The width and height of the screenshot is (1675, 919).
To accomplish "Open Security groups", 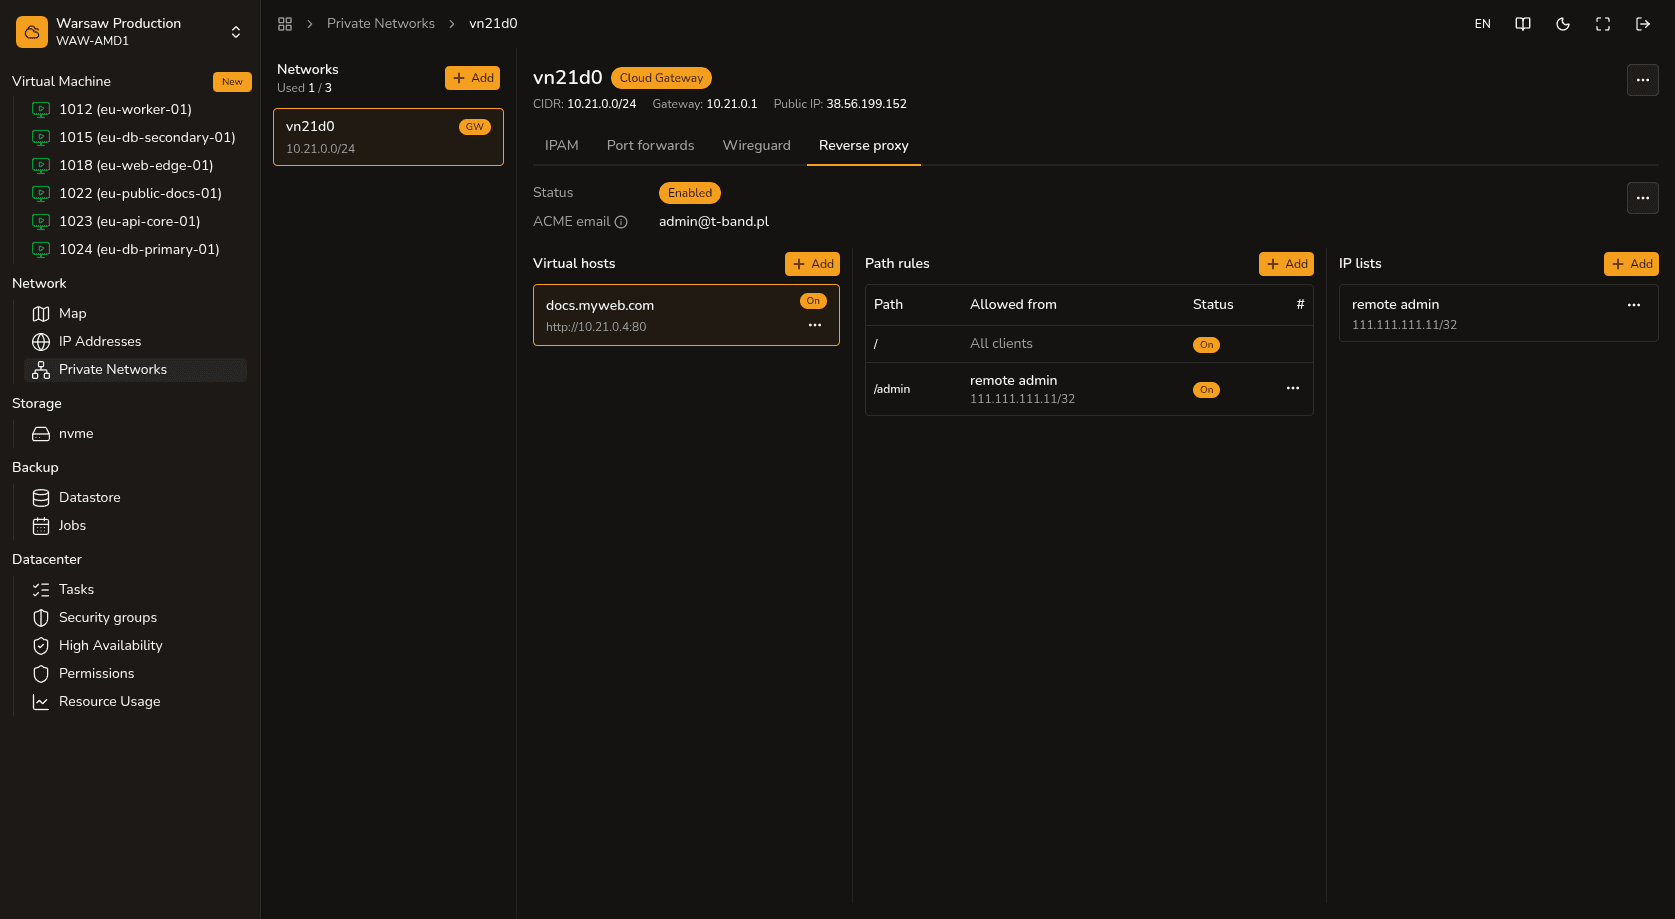I will [x=135, y=617].
